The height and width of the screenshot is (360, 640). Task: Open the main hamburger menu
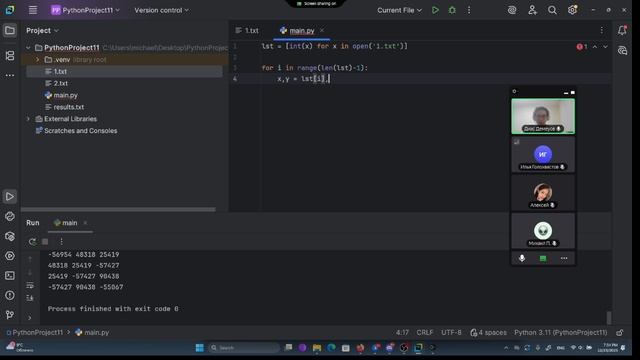(33, 10)
